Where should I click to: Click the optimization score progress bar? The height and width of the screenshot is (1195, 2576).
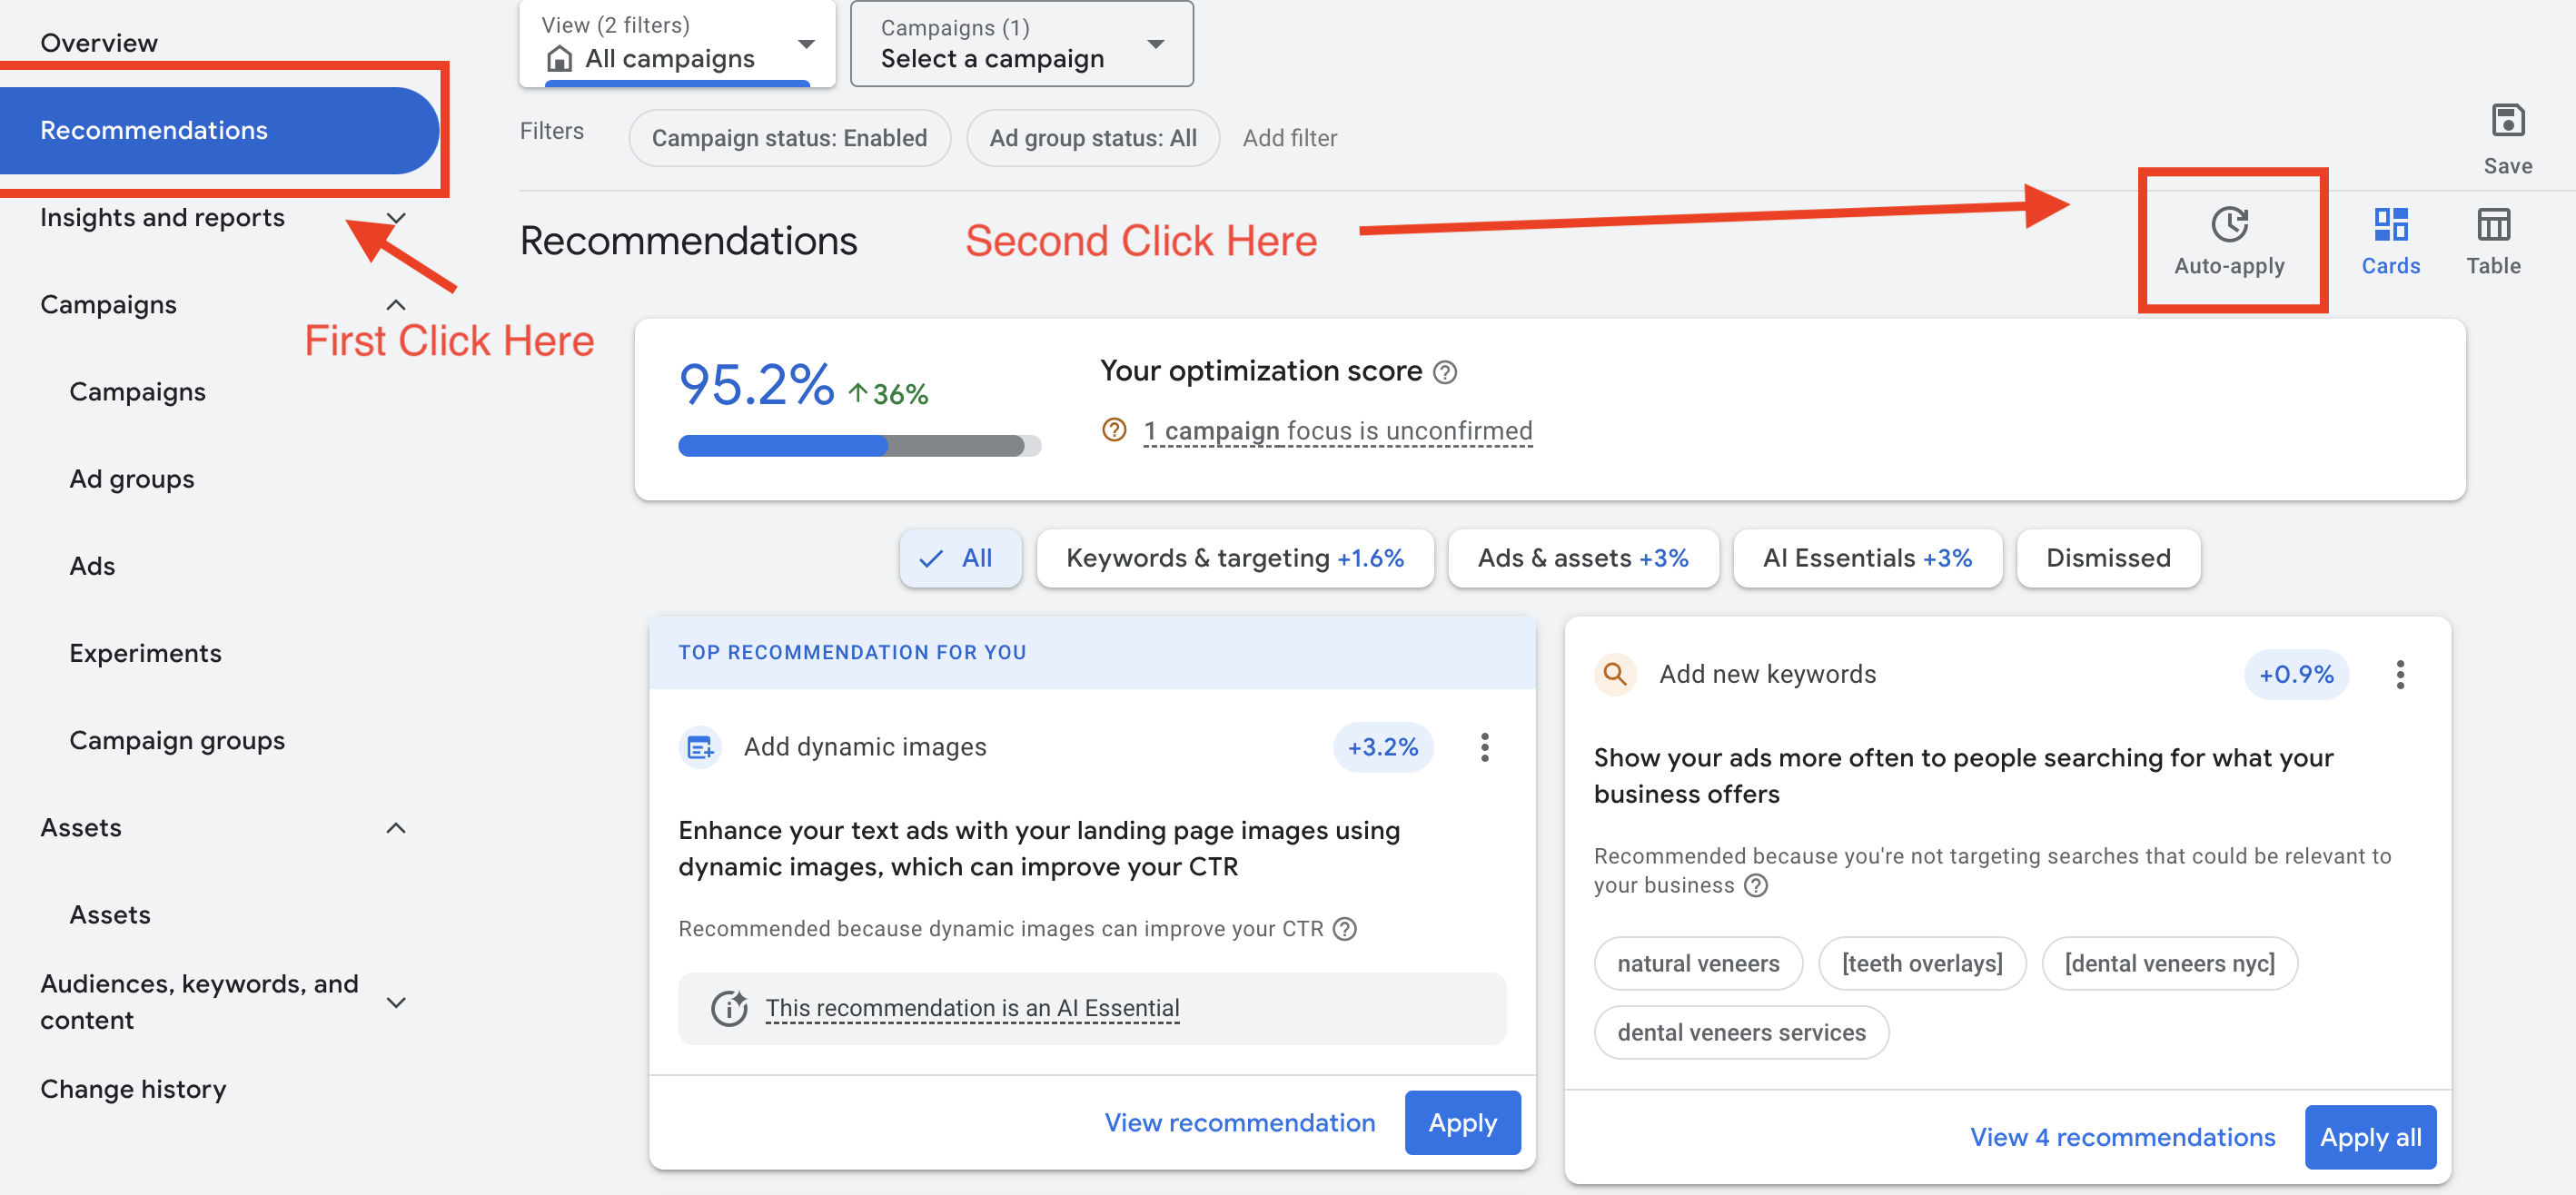[859, 446]
